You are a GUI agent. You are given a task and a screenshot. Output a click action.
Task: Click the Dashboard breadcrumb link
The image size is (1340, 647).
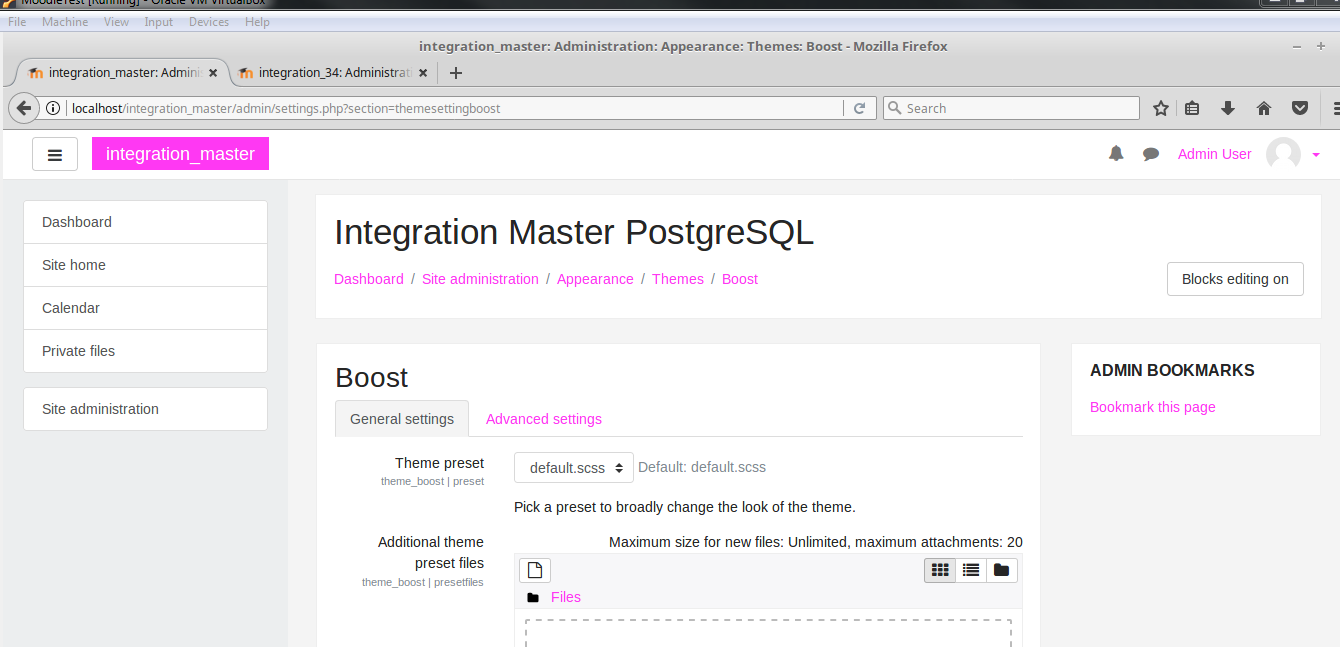click(x=369, y=279)
